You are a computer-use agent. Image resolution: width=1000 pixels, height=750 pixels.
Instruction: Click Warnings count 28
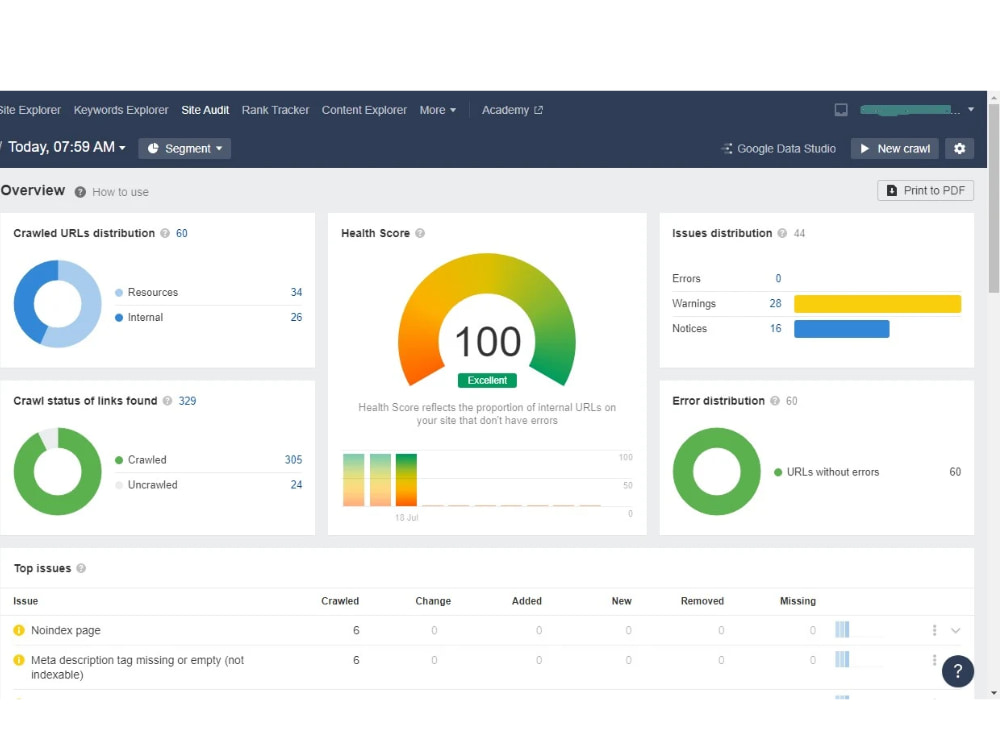click(775, 304)
